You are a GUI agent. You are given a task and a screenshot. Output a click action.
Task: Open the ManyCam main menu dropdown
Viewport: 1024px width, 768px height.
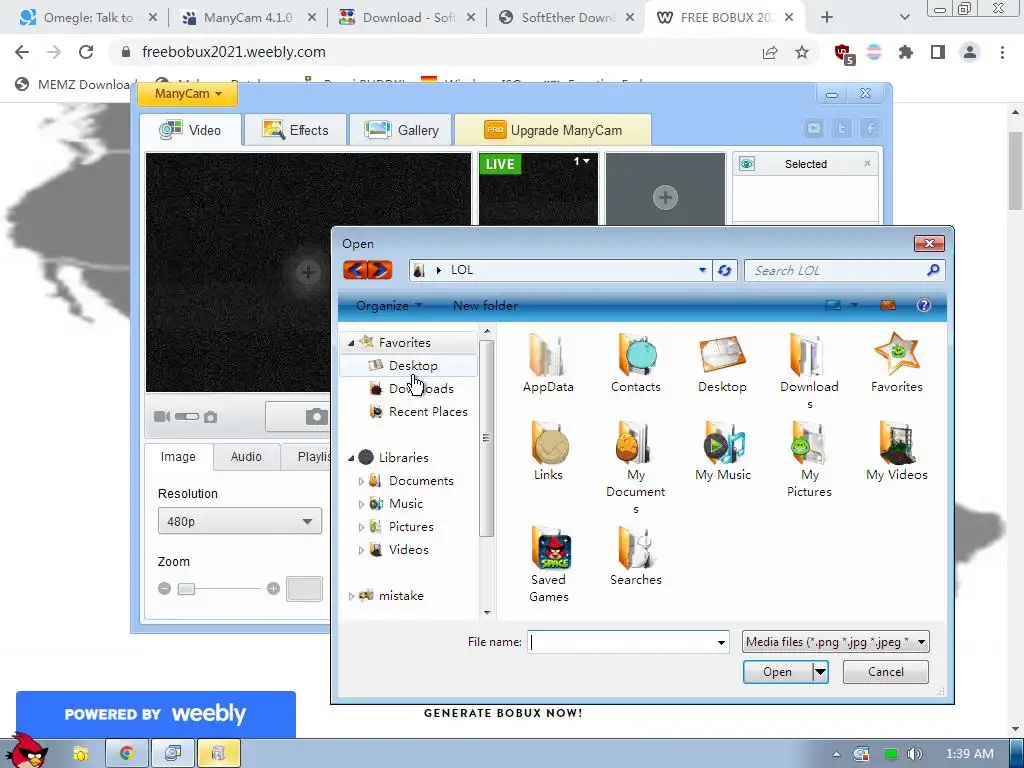pos(187,93)
